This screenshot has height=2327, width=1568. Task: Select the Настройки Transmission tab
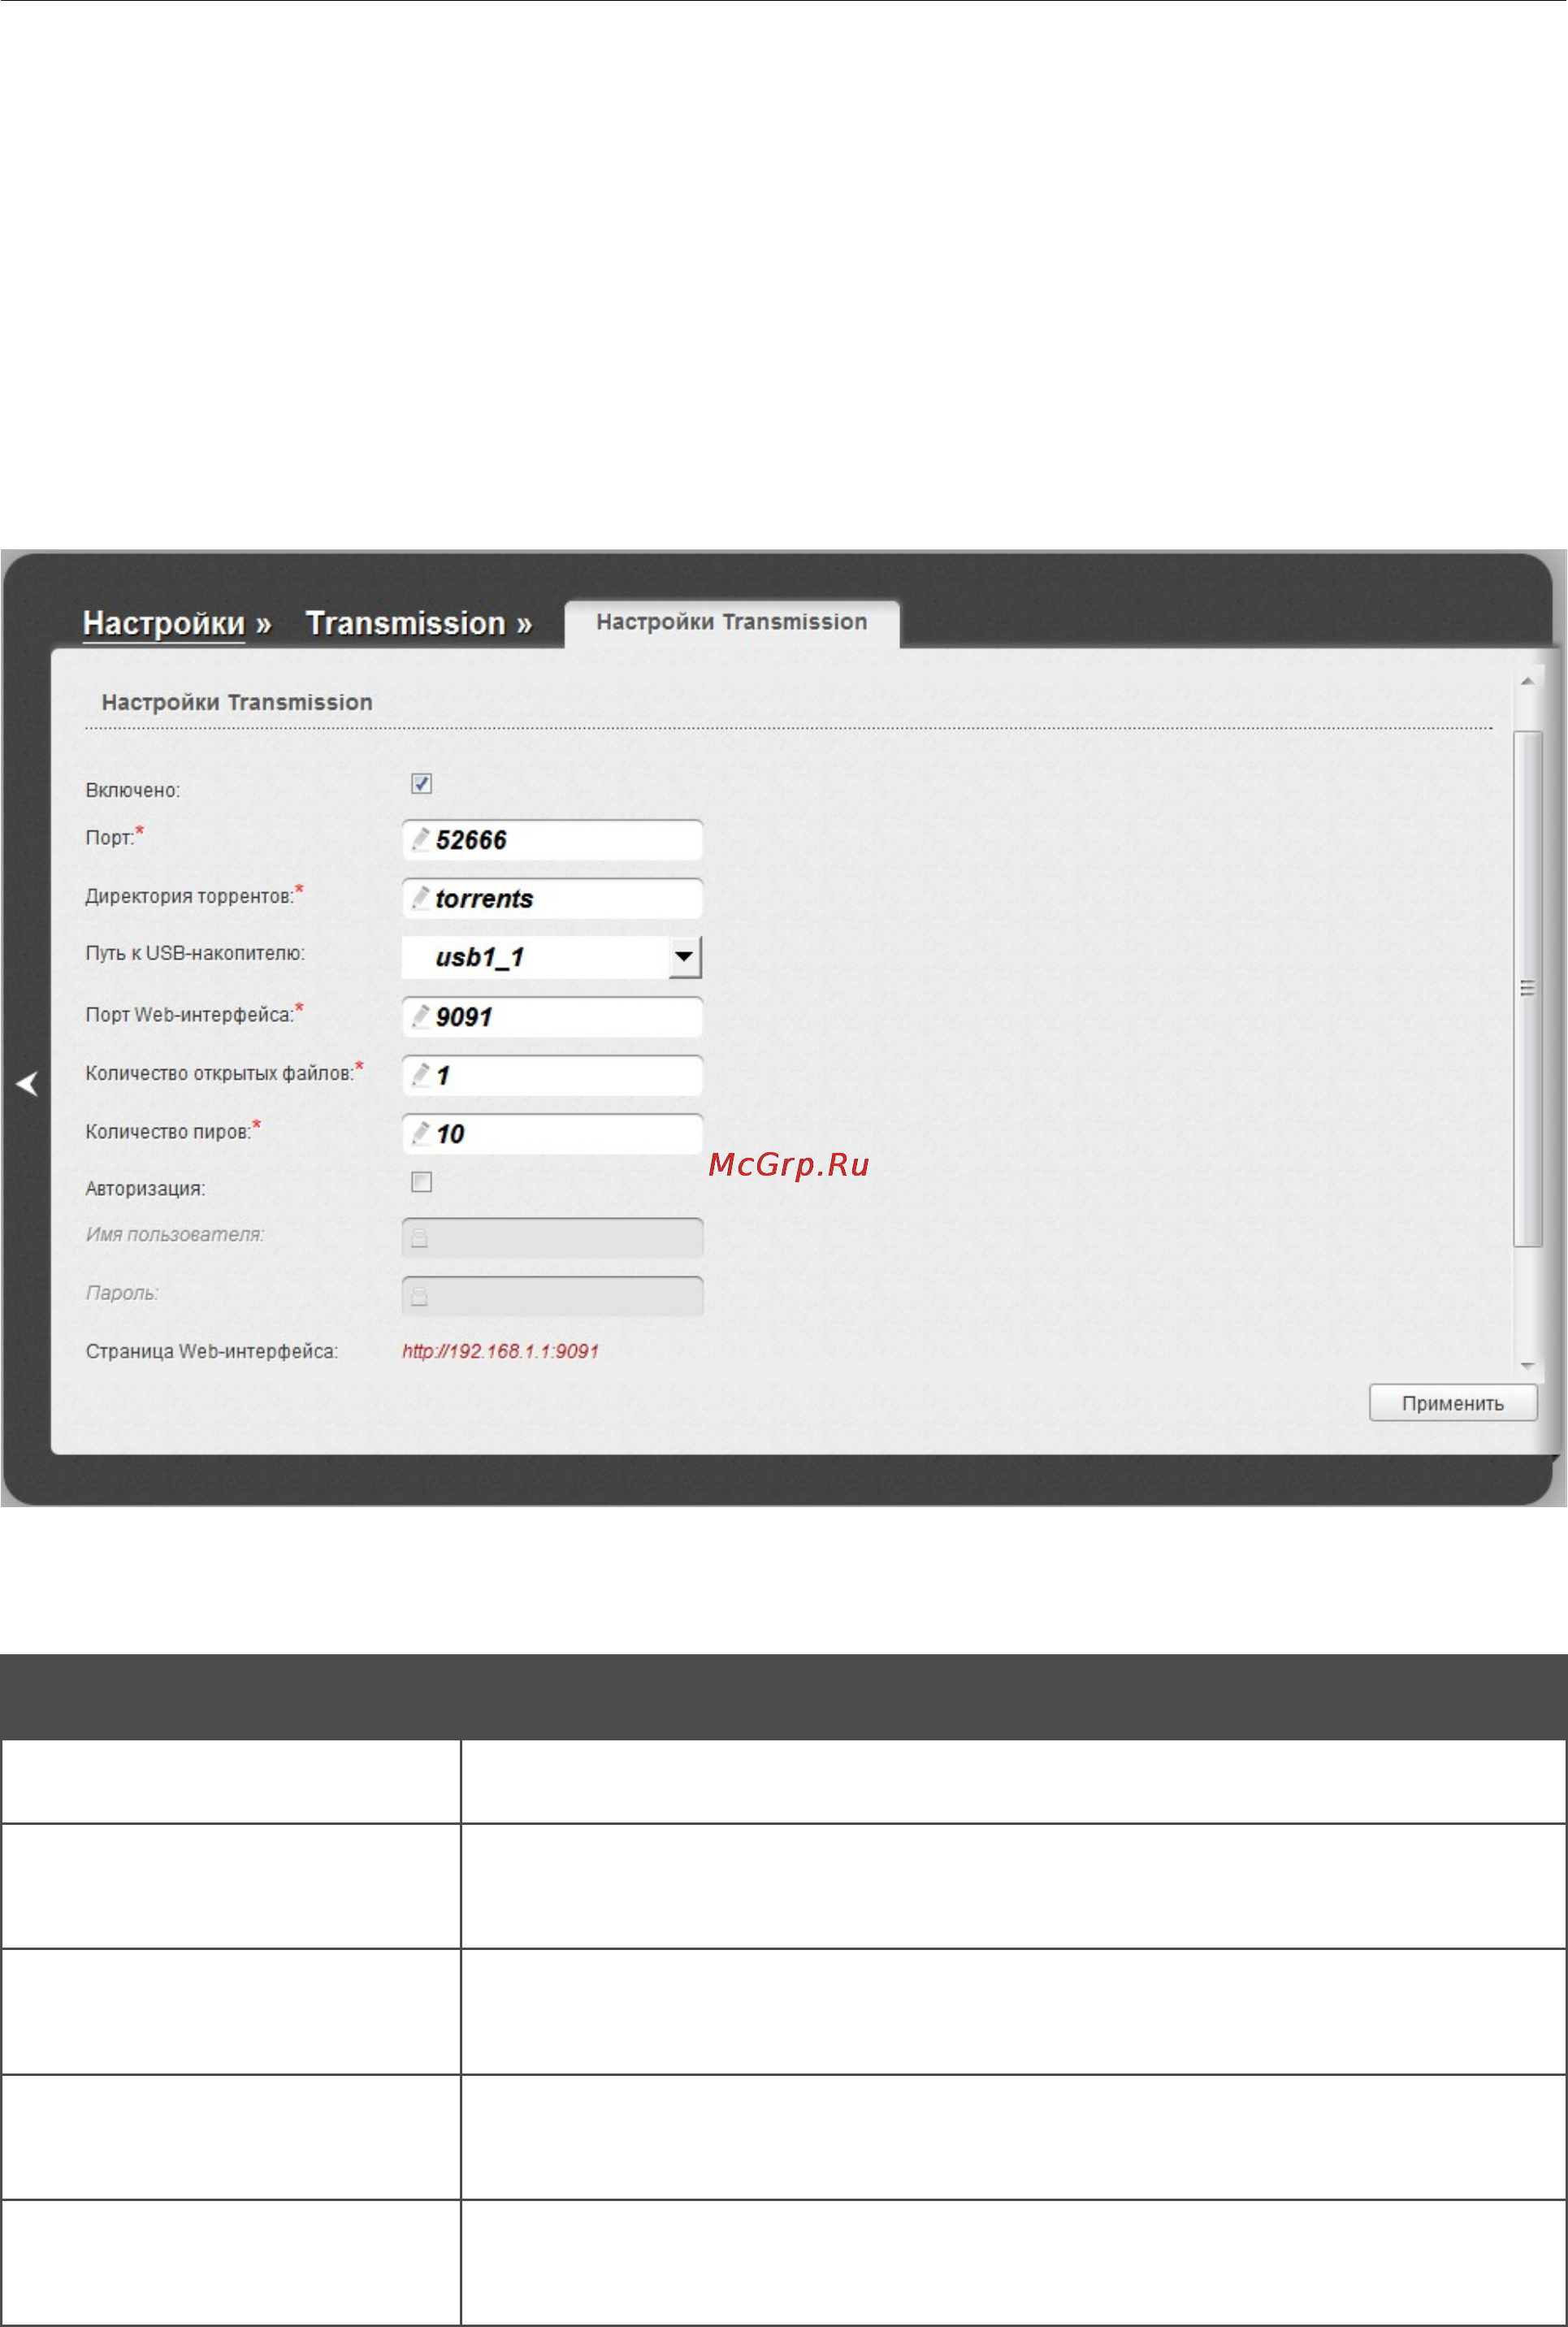(732, 622)
